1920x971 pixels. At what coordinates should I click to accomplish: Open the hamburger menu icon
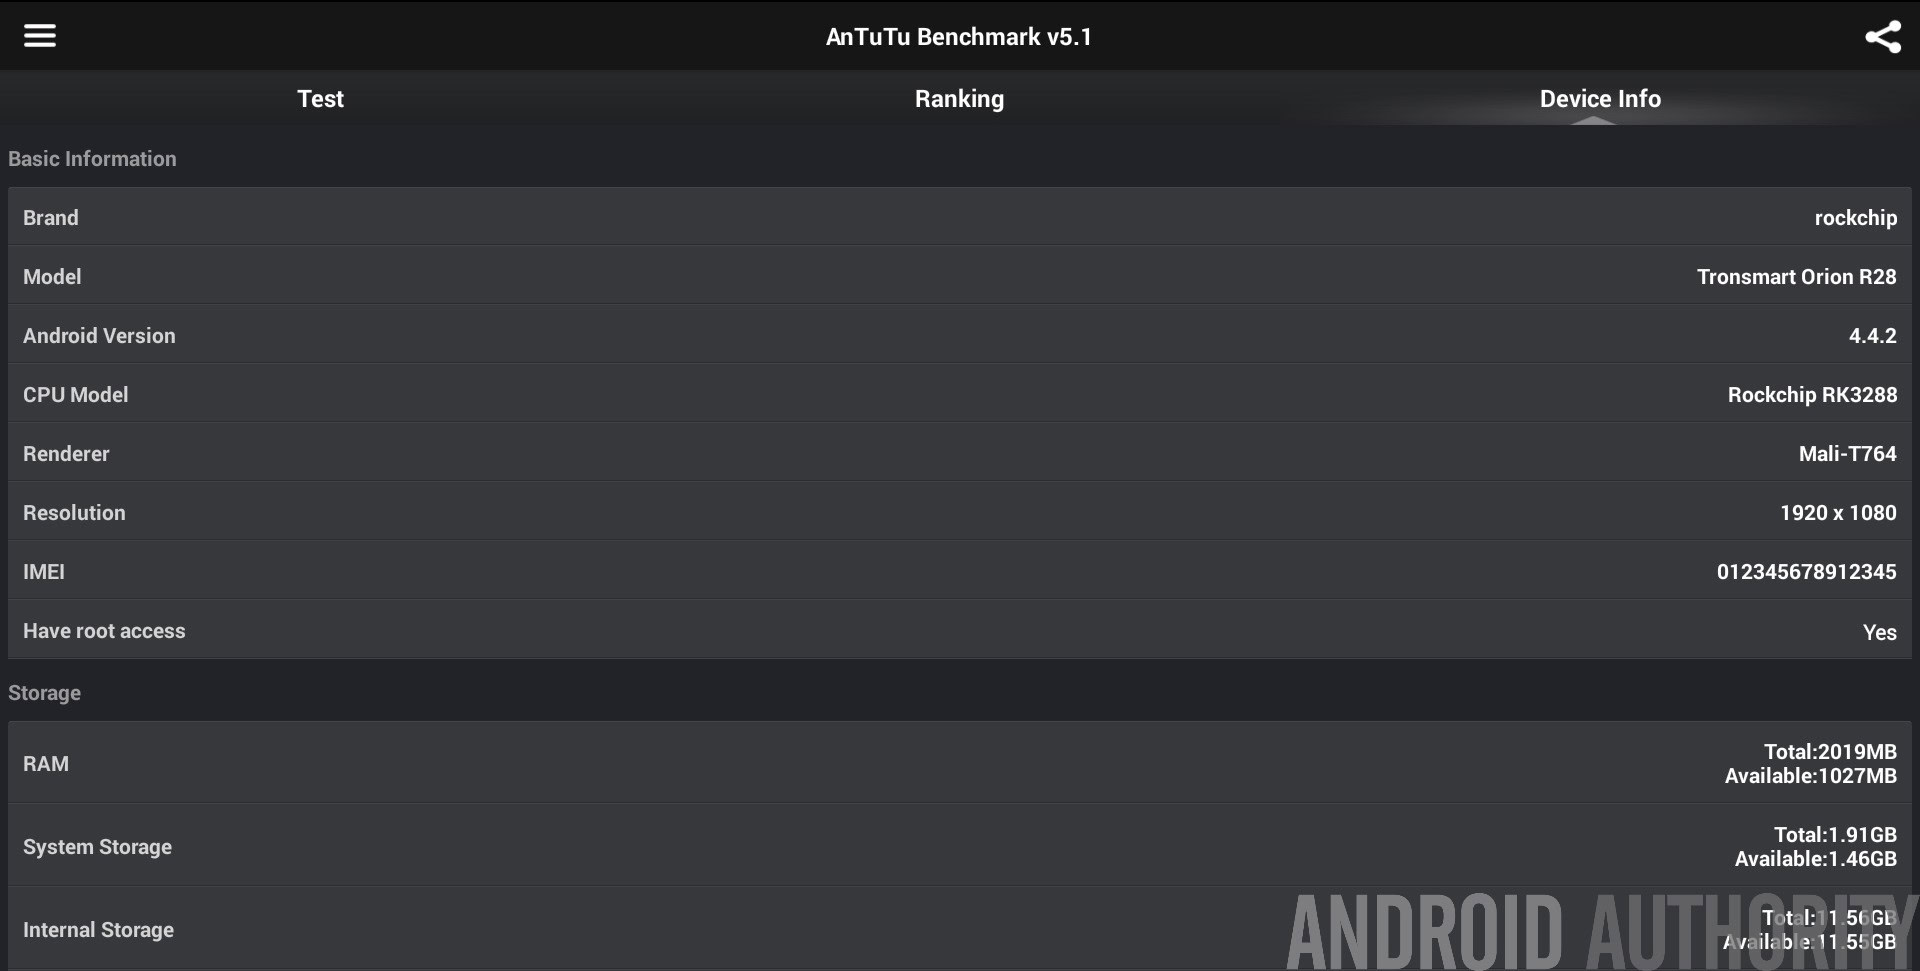[40, 36]
